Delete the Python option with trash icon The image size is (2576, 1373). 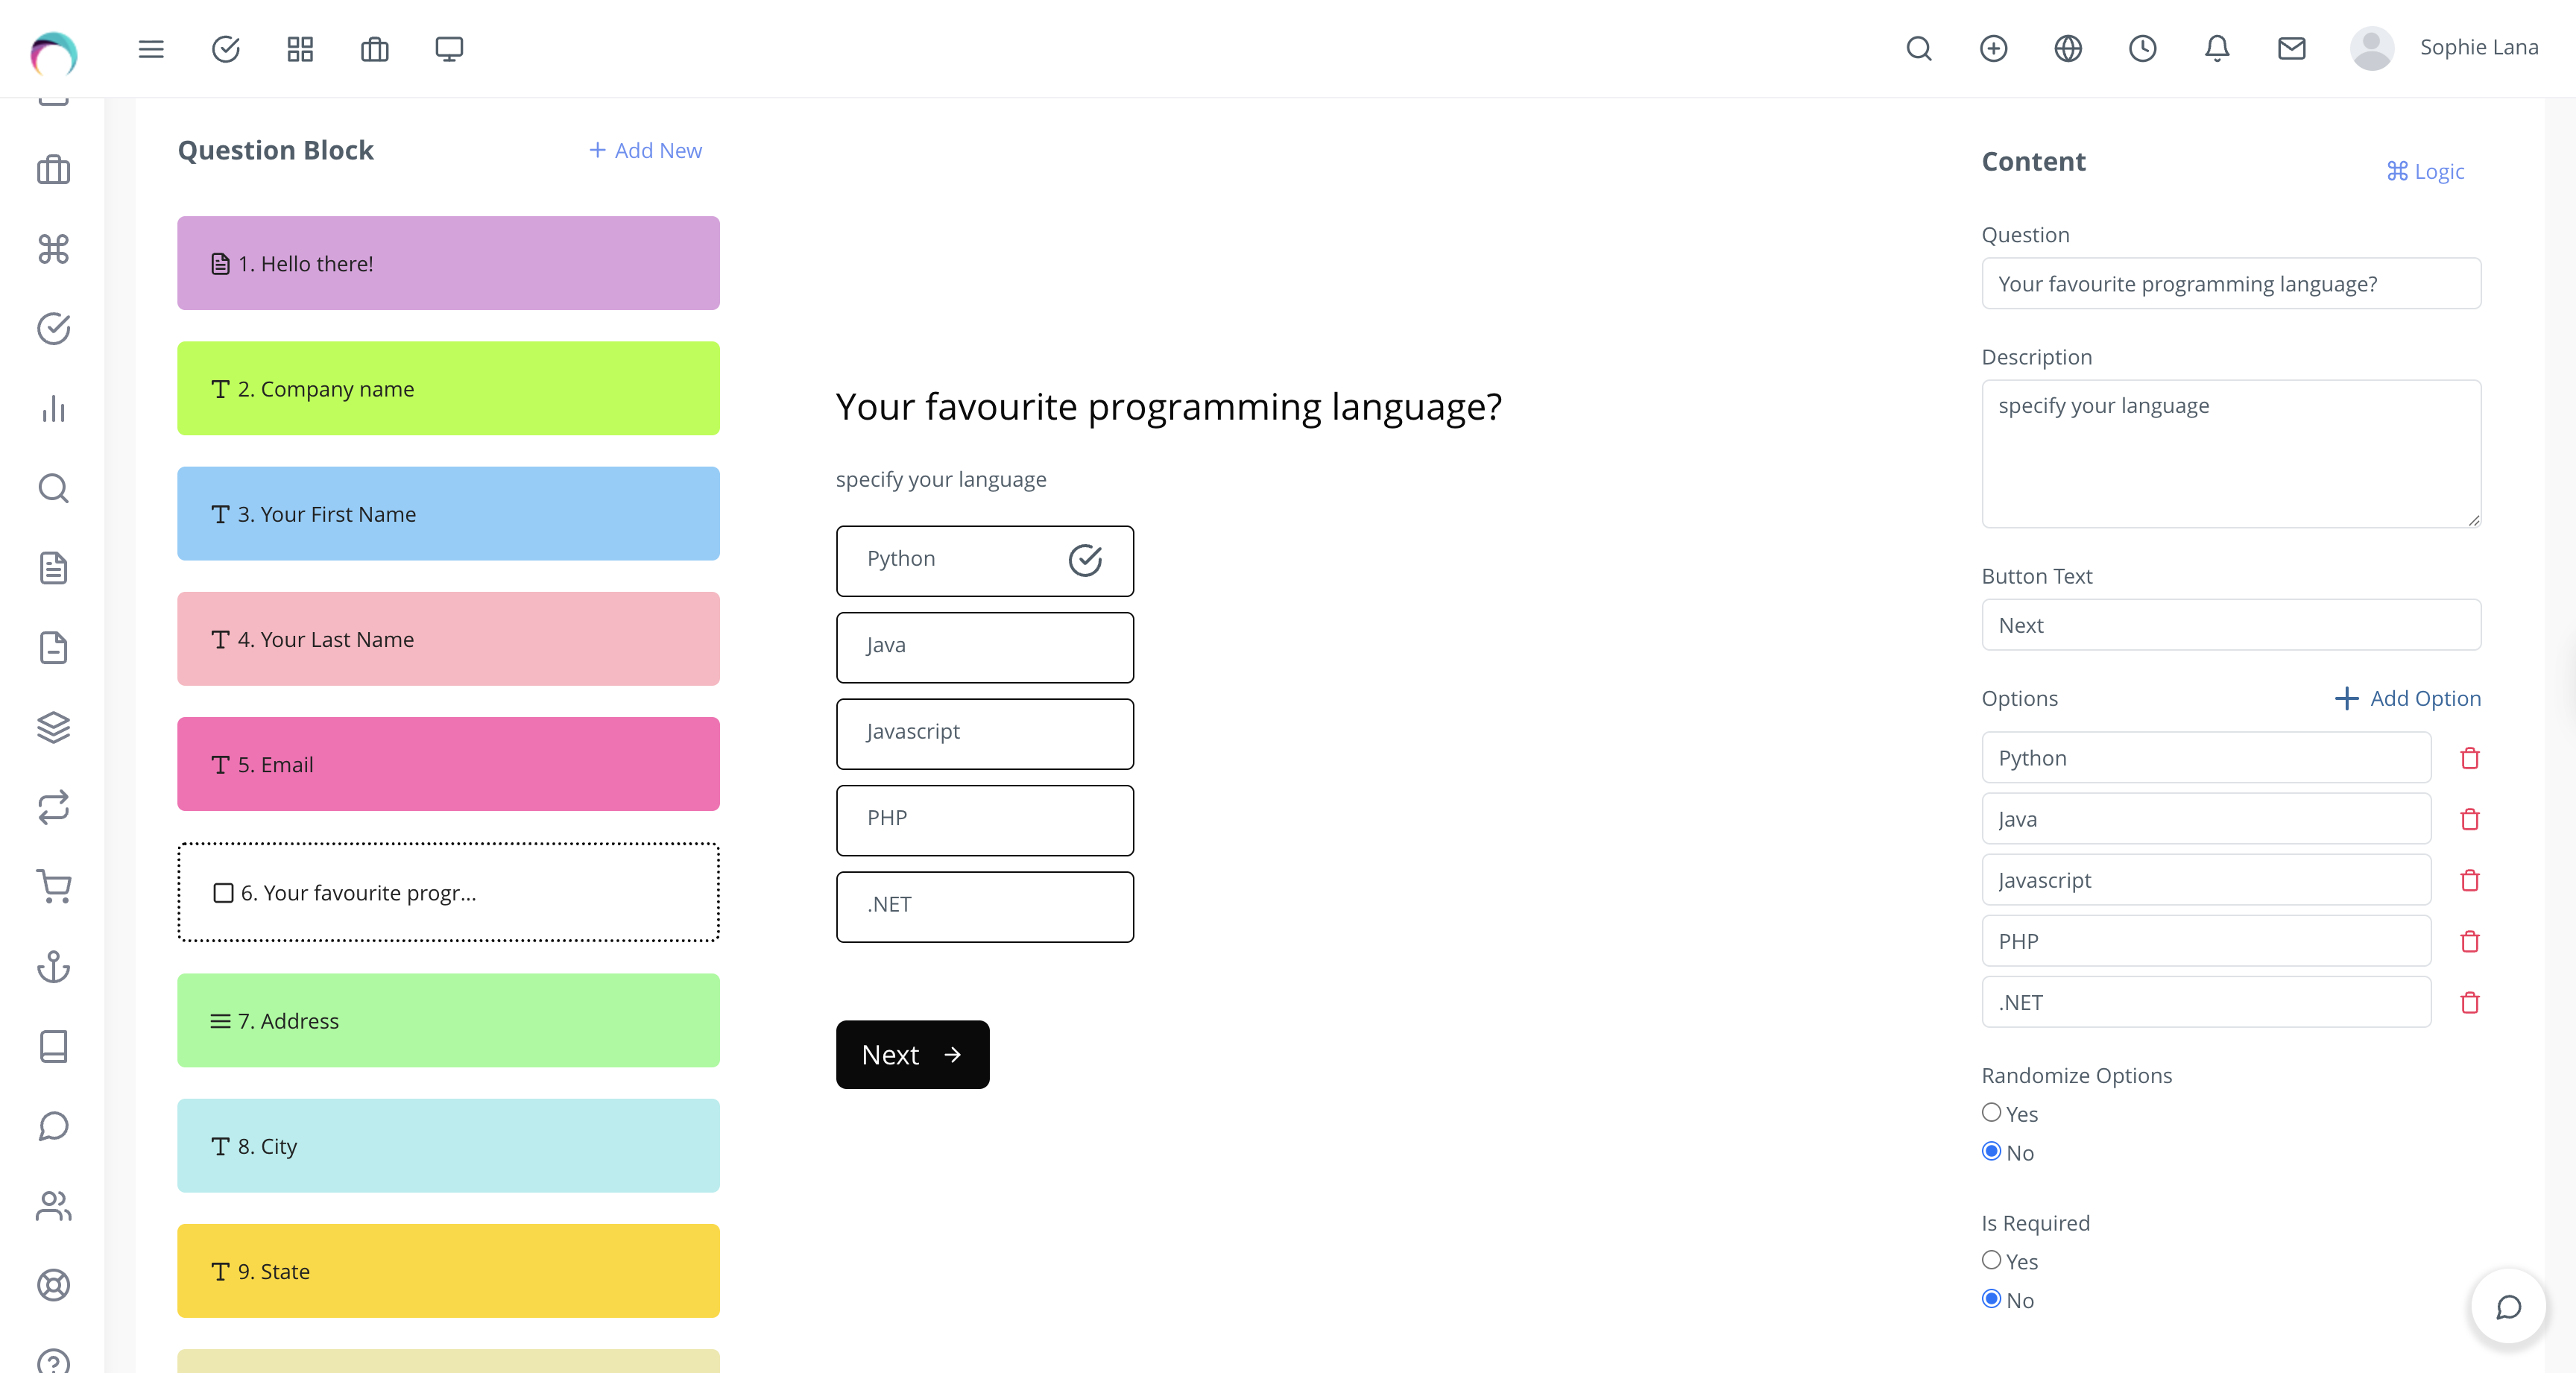pyautogui.click(x=2469, y=758)
